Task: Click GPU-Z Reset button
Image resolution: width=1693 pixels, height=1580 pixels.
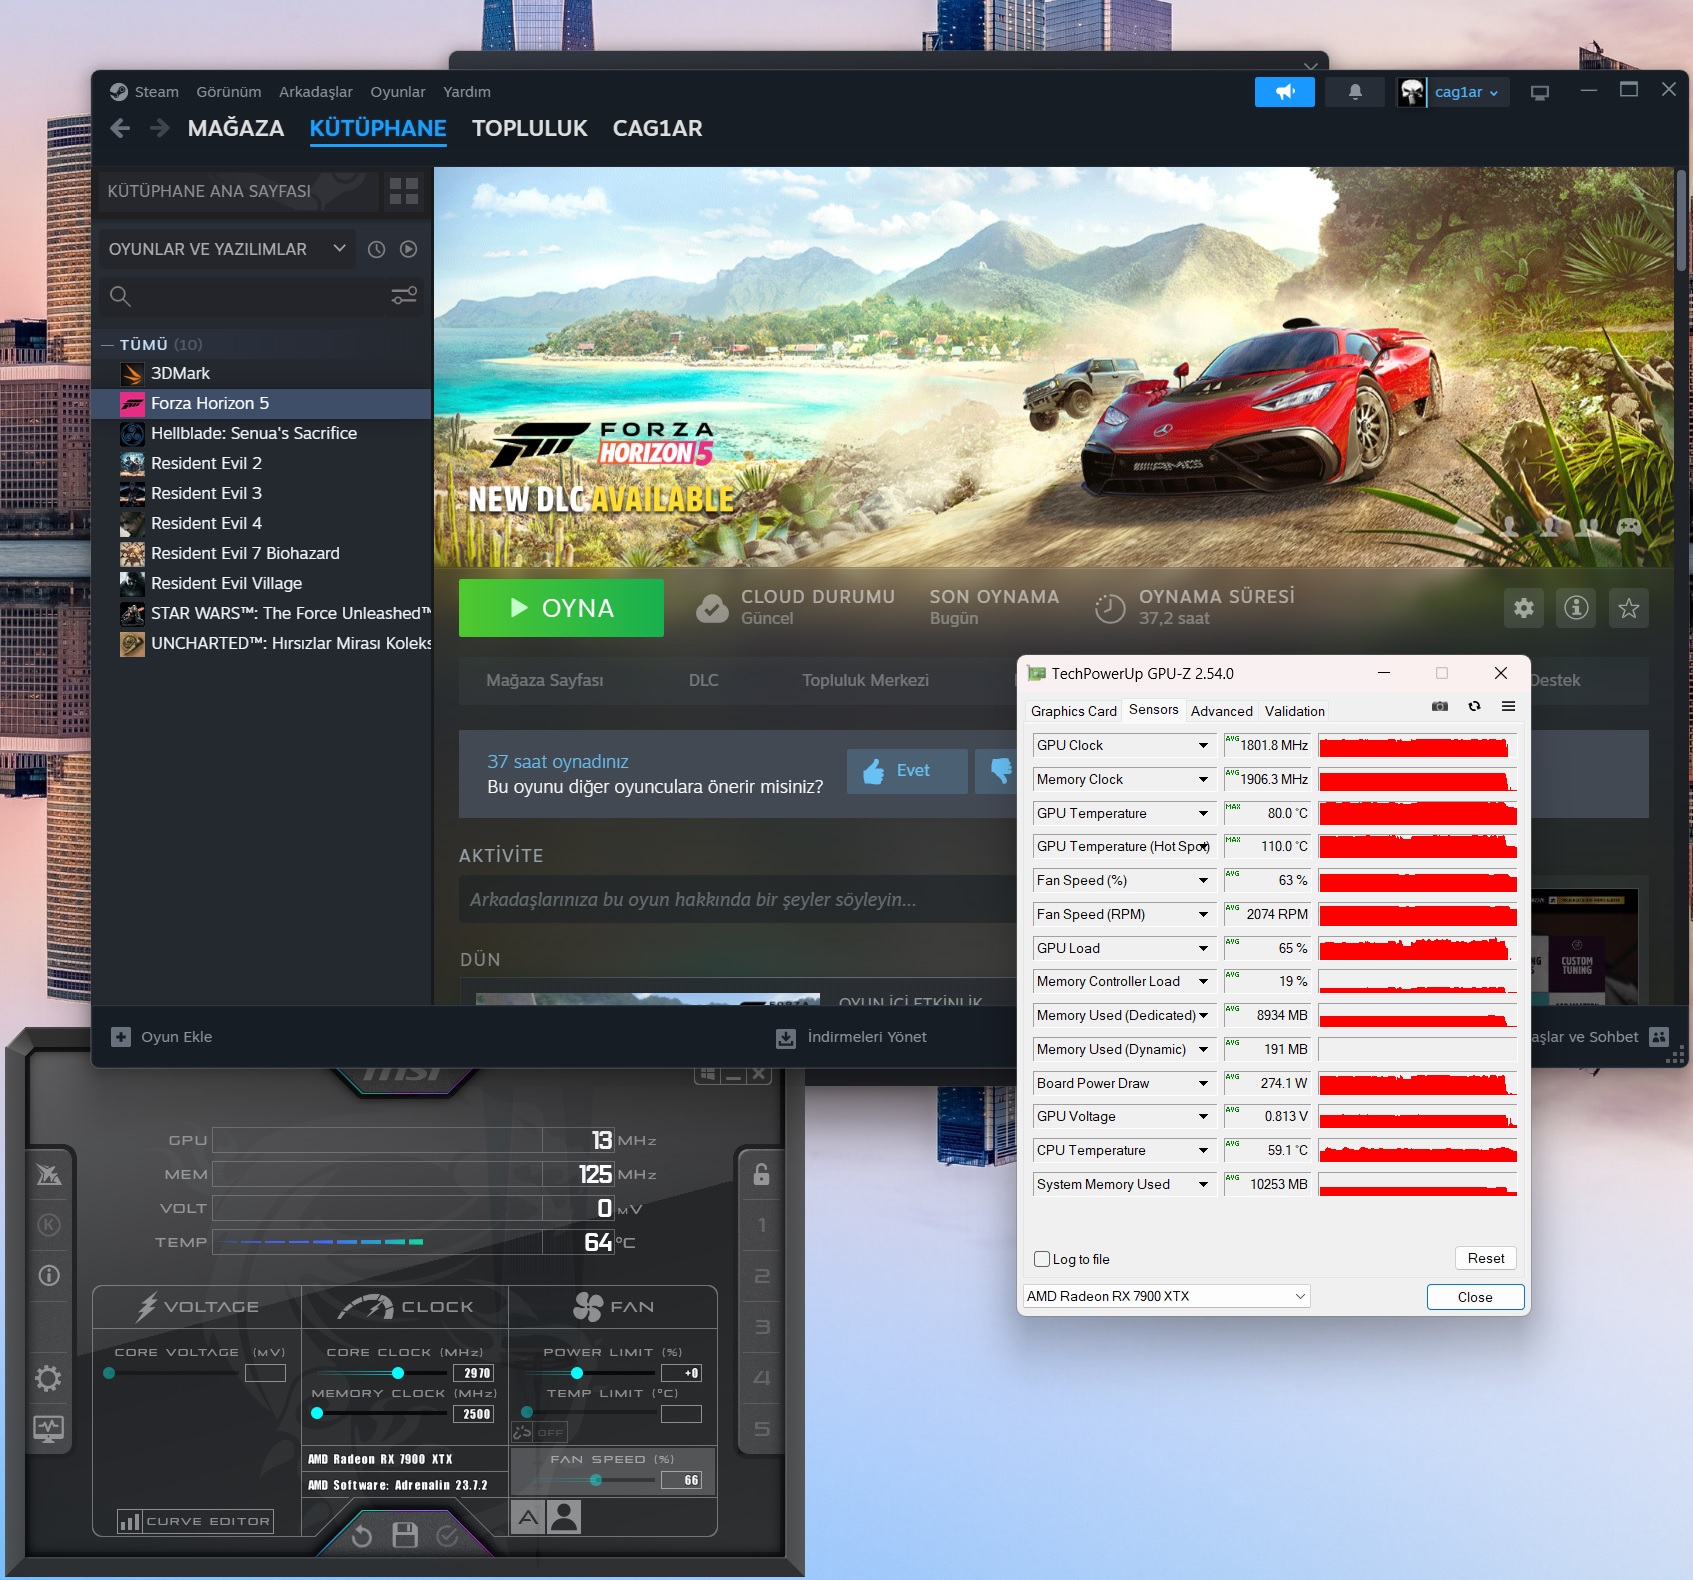Action: (1486, 1258)
